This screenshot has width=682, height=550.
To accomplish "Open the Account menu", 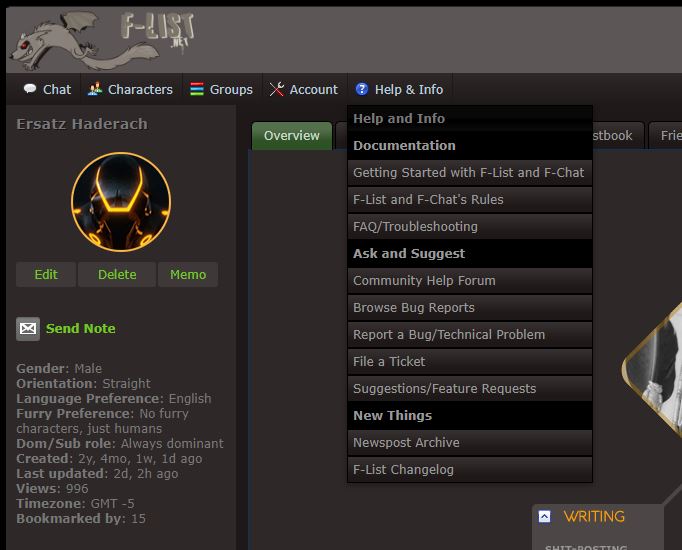I will coord(304,90).
